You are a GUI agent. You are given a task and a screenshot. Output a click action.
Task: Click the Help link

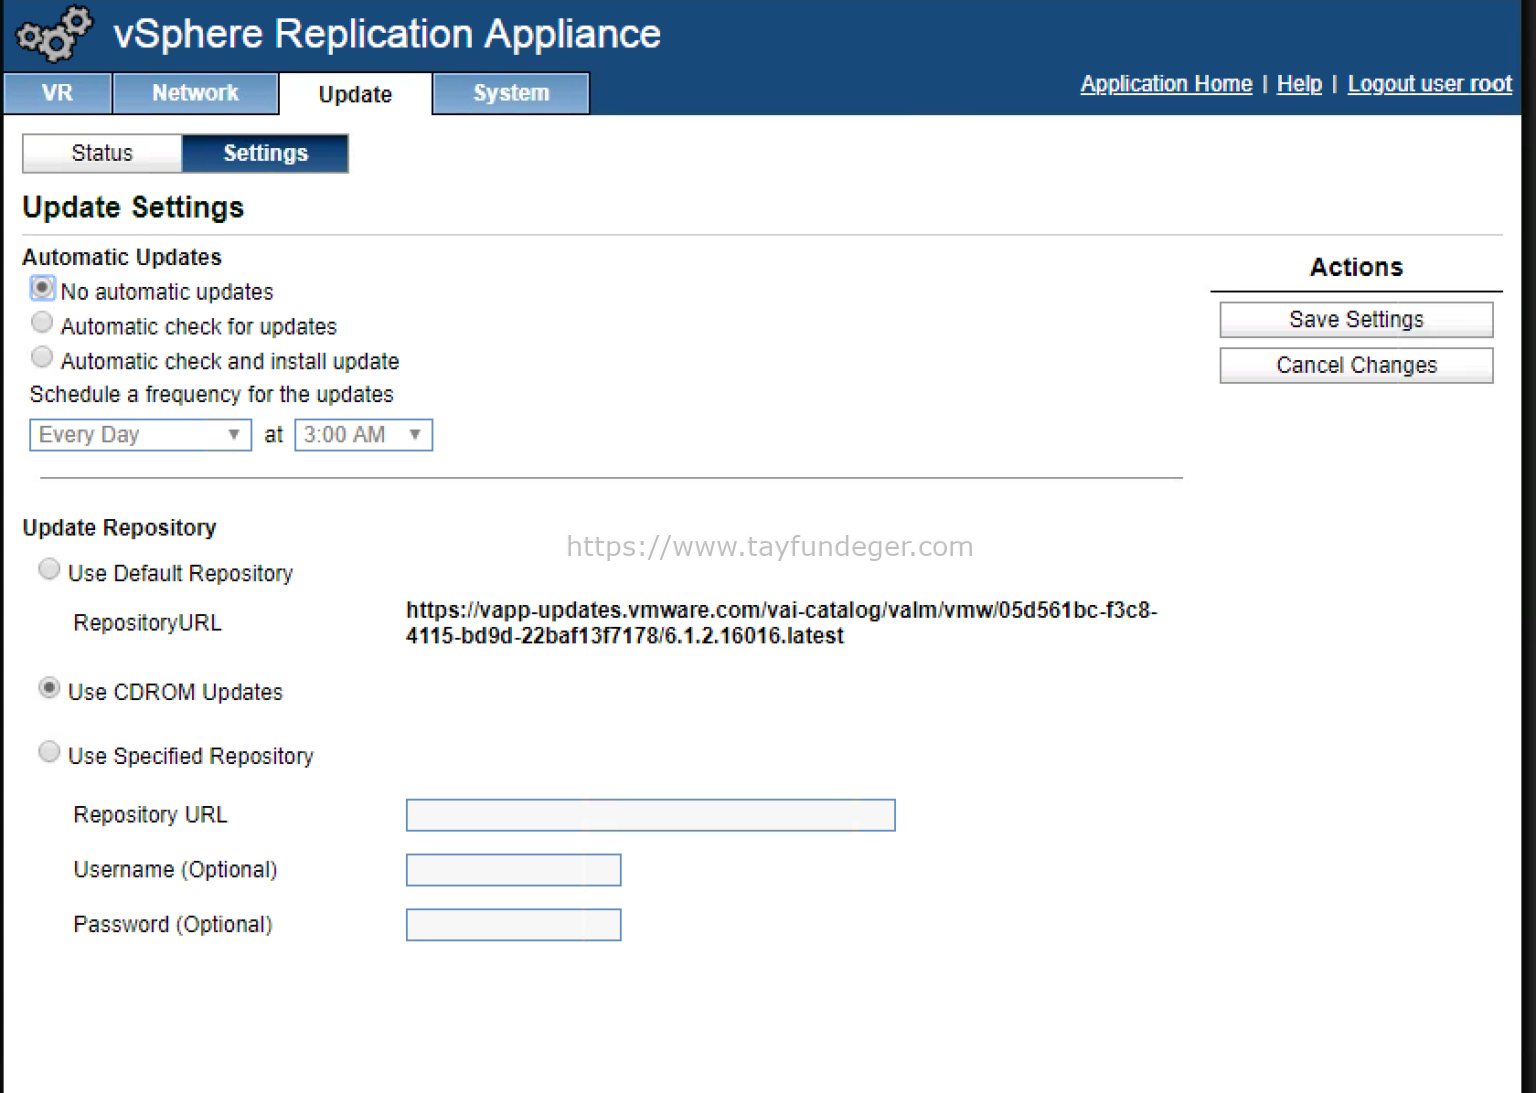[x=1298, y=84]
